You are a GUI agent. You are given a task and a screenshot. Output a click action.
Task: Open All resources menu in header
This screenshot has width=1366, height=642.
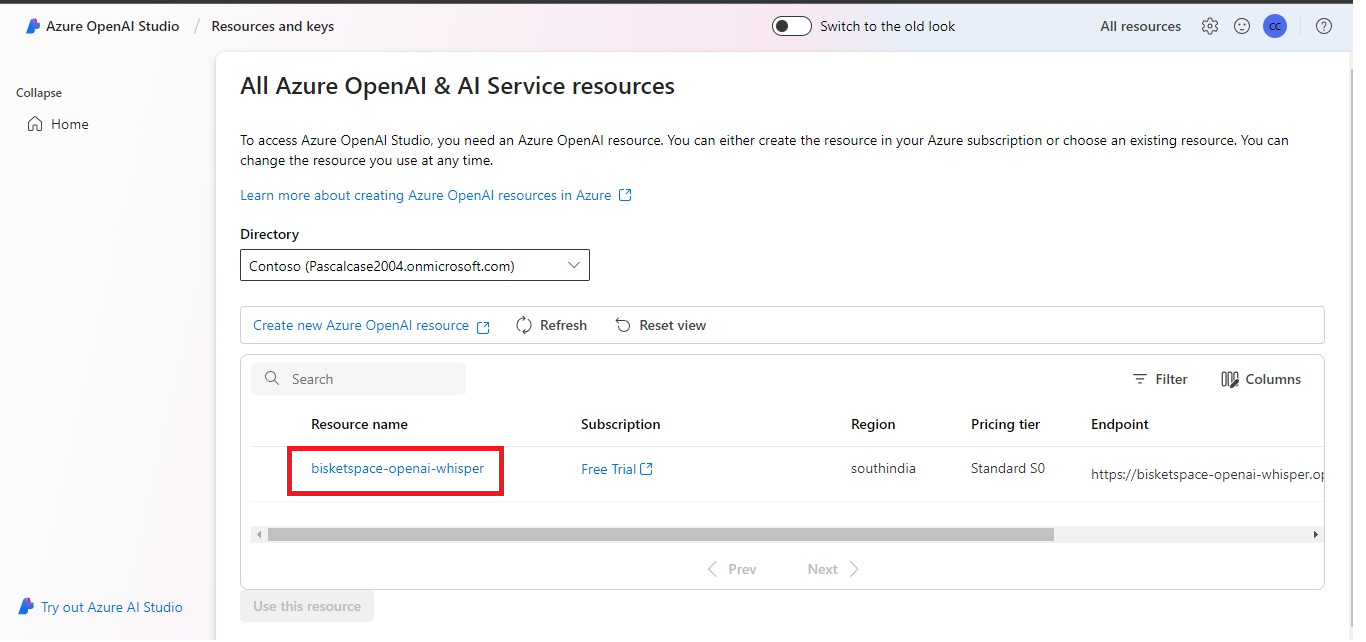[x=1140, y=27]
